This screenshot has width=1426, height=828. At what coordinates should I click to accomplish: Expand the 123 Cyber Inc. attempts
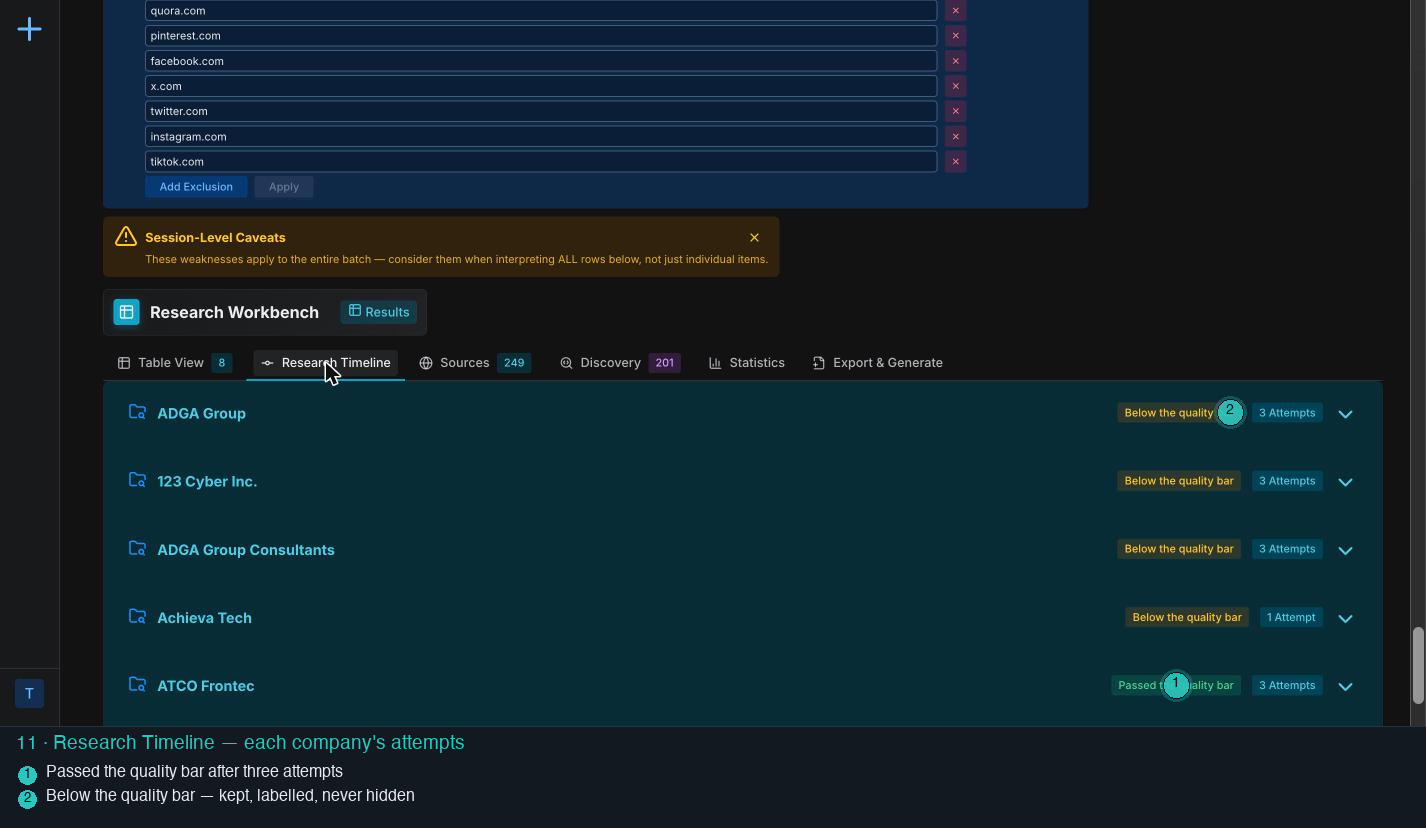coord(1345,481)
